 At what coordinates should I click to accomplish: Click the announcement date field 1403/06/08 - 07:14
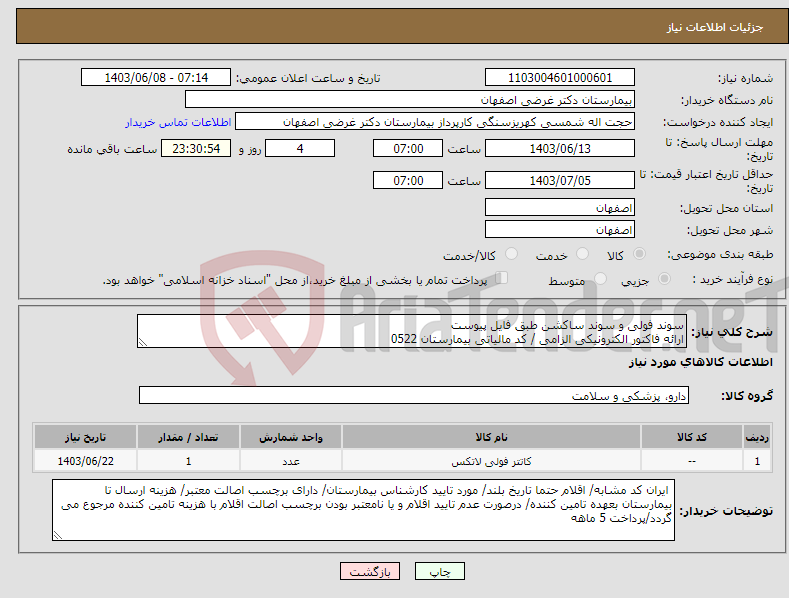[x=156, y=78]
